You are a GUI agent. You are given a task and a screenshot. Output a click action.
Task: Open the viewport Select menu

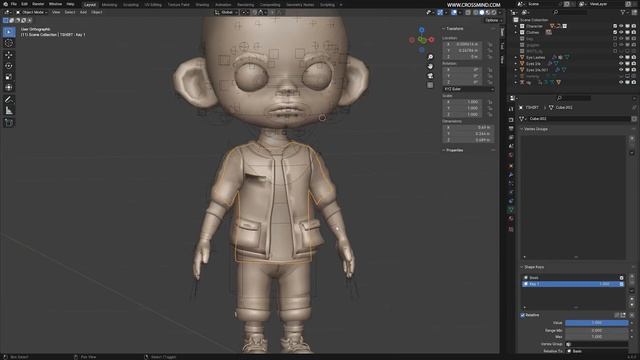click(70, 12)
